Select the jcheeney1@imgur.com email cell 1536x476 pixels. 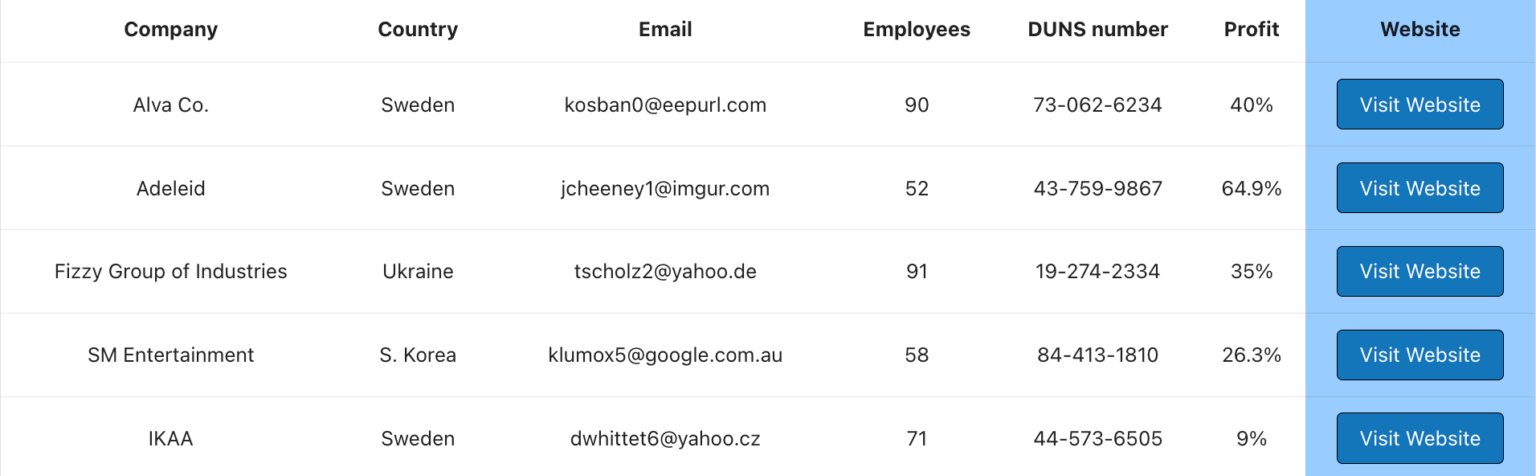665,188
